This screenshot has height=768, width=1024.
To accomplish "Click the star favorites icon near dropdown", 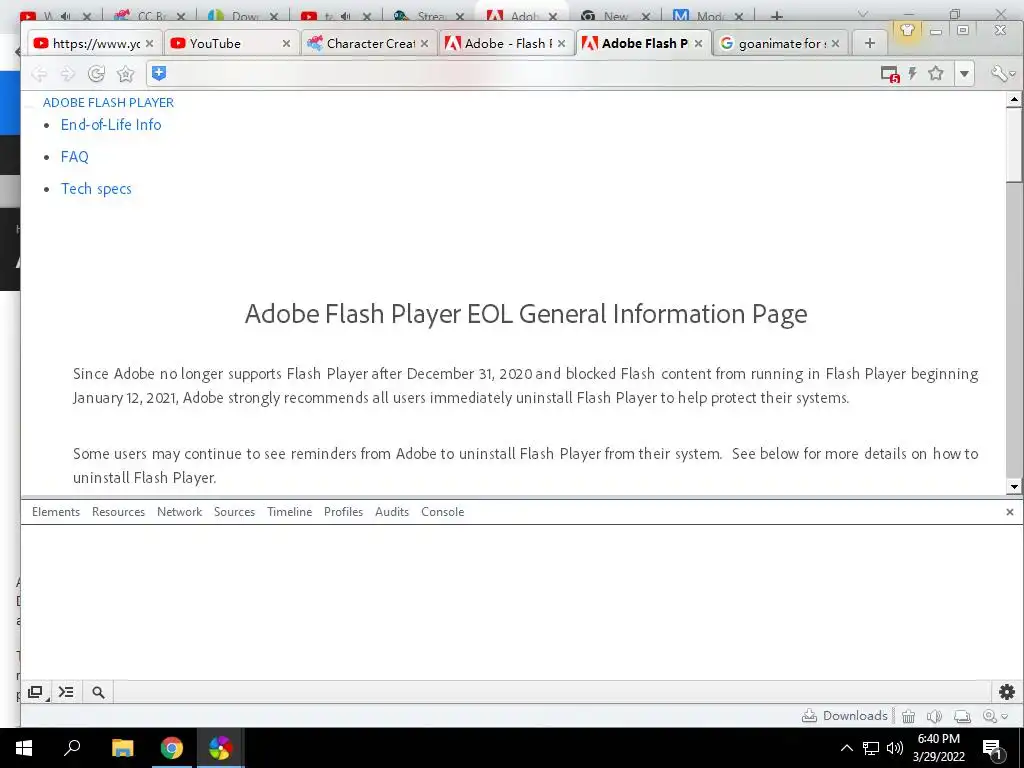I will [936, 73].
